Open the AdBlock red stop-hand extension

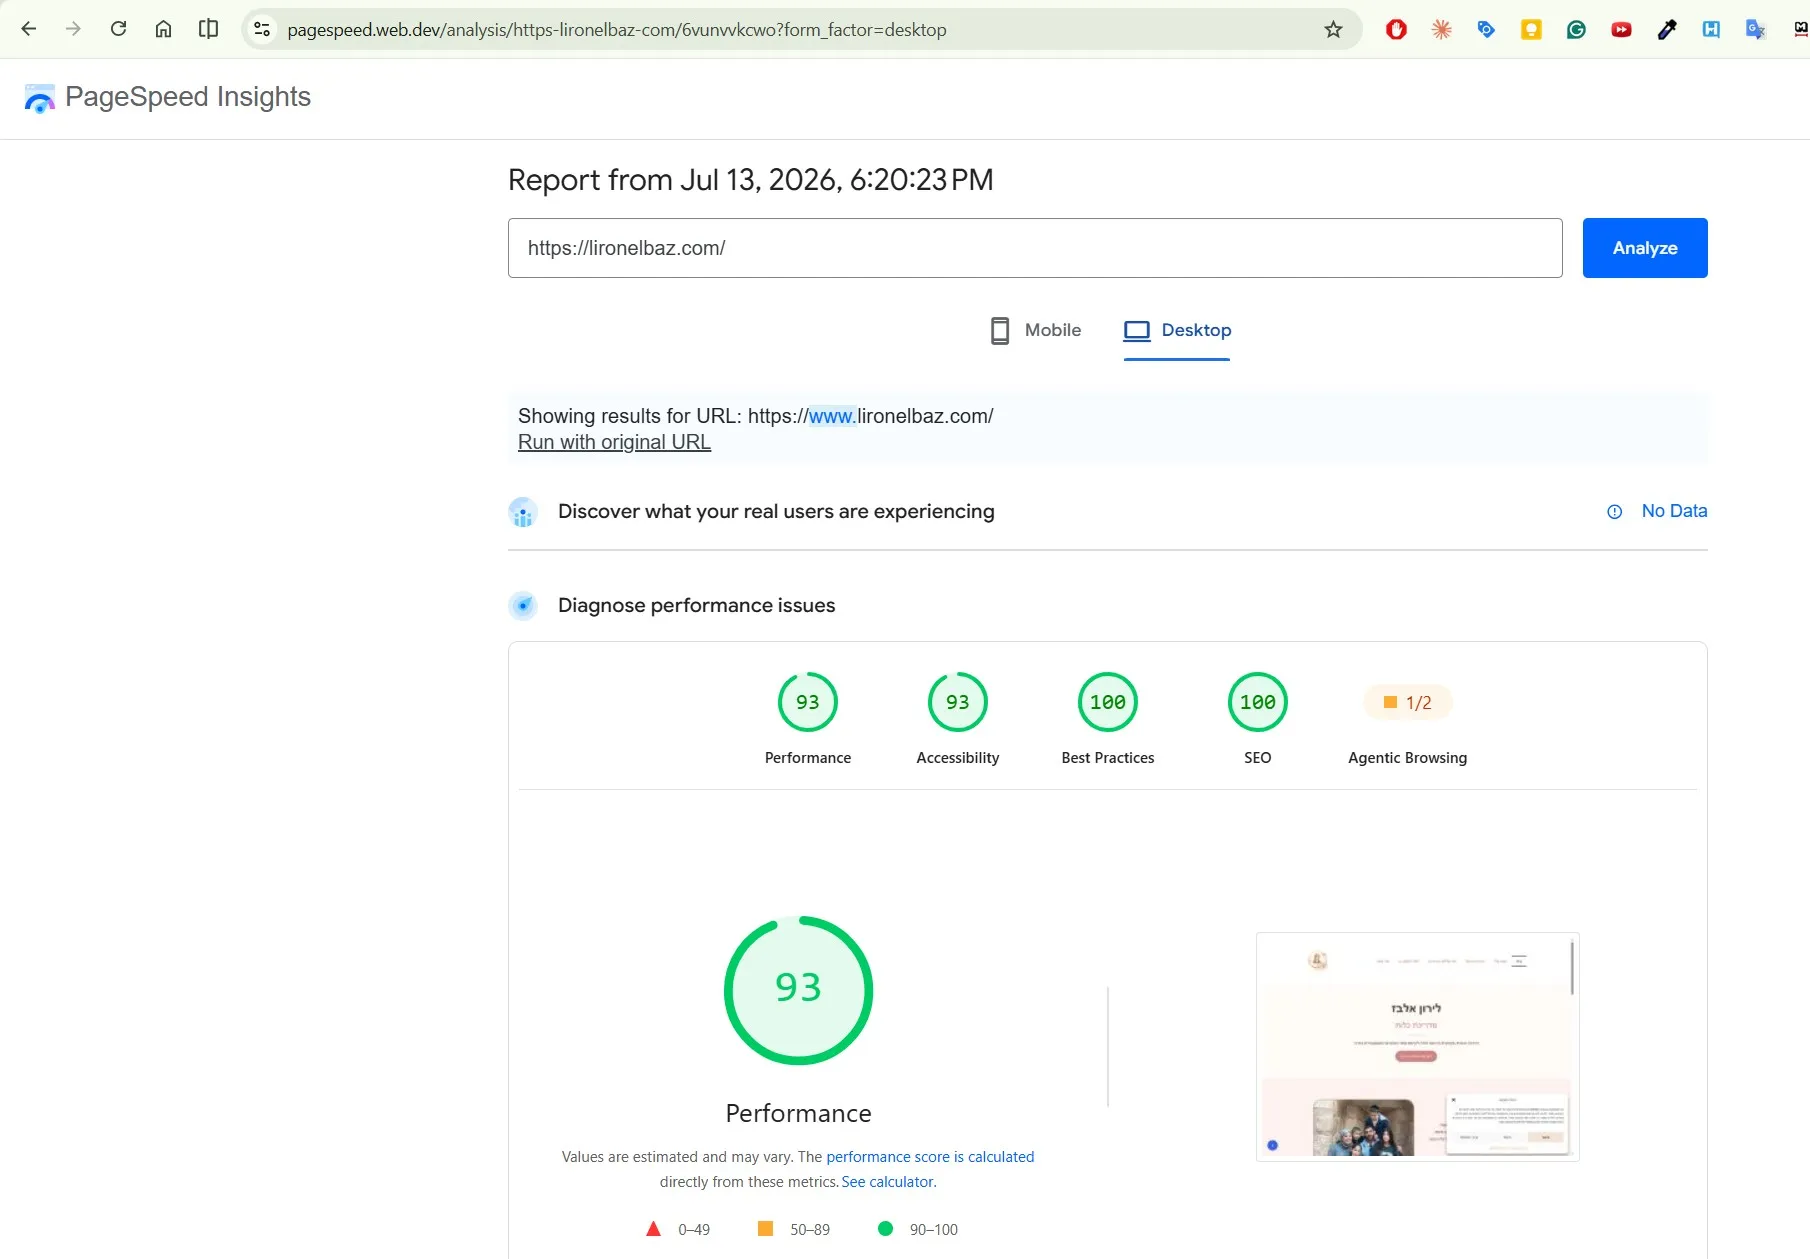point(1396,29)
